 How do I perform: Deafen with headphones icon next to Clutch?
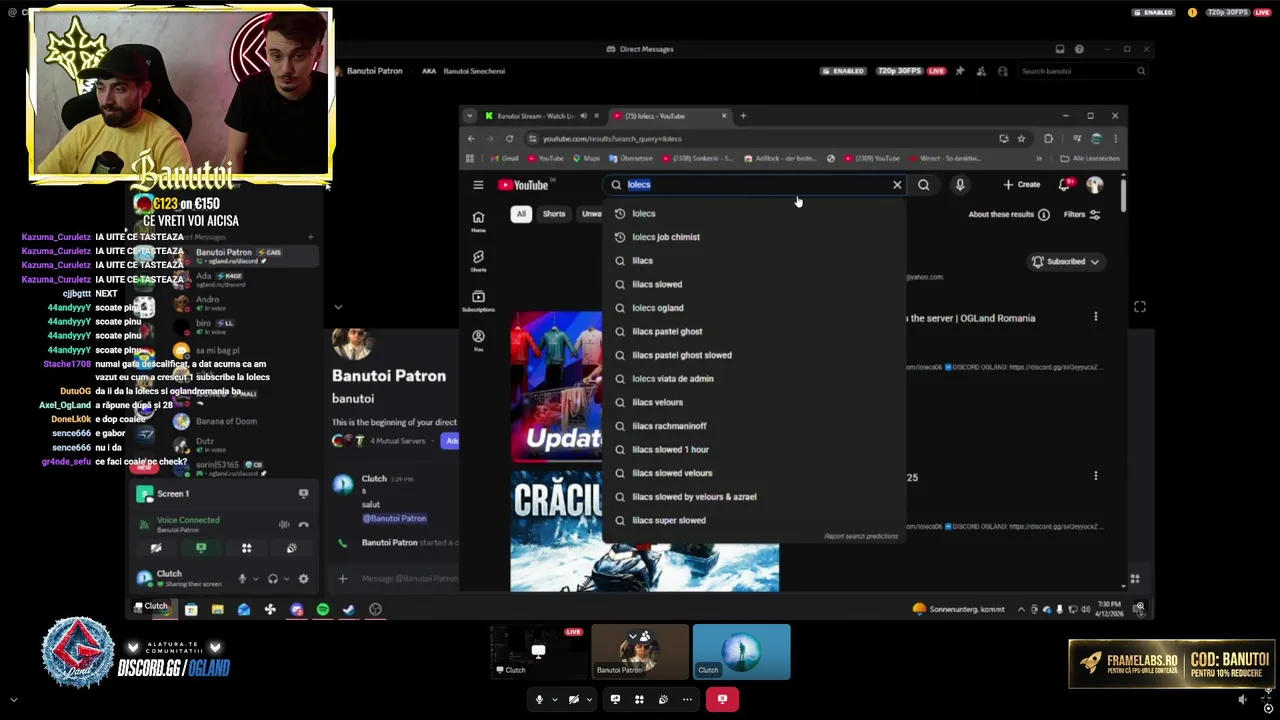[x=273, y=578]
